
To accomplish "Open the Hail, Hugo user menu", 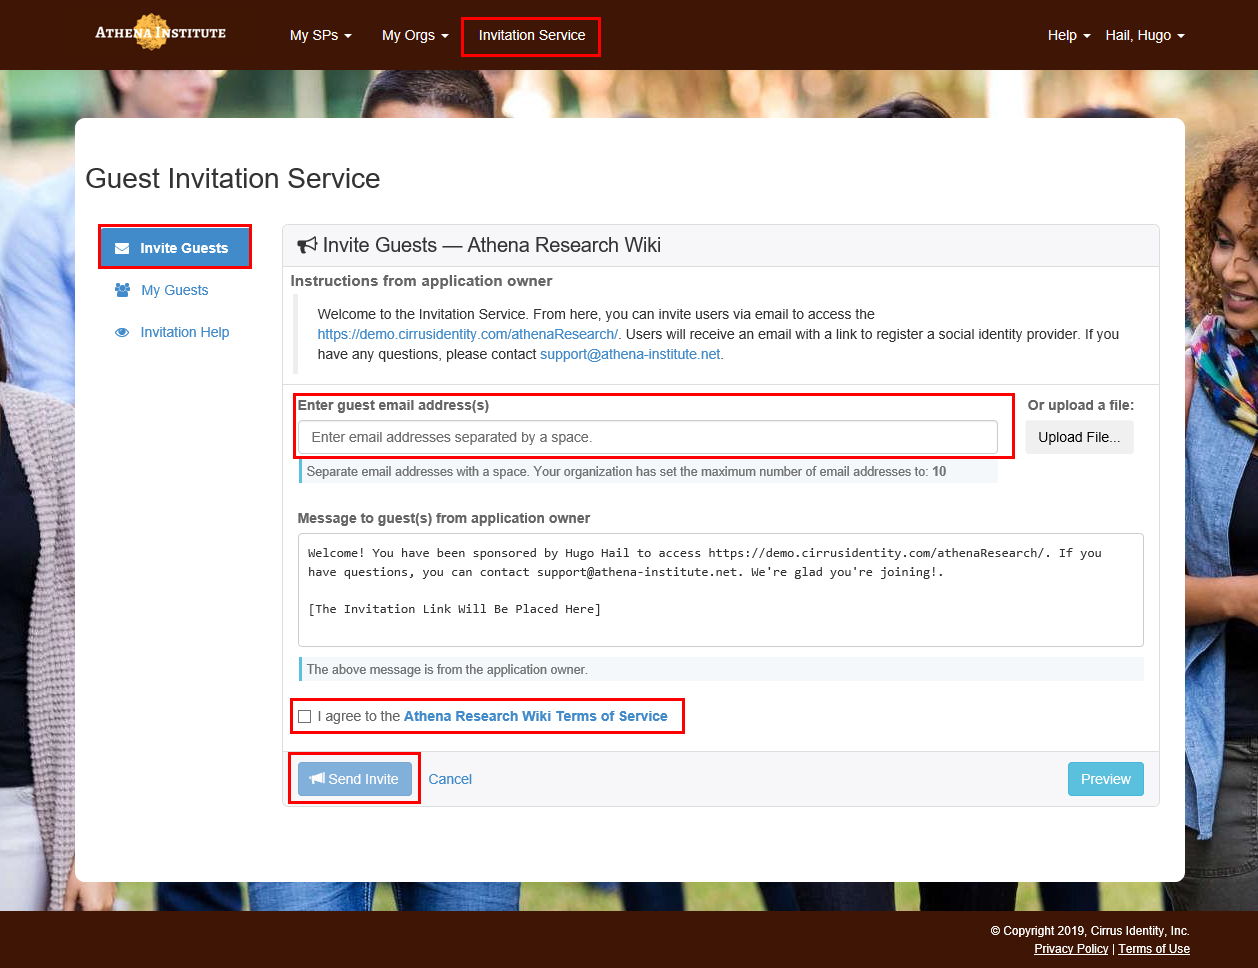I will click(1145, 35).
